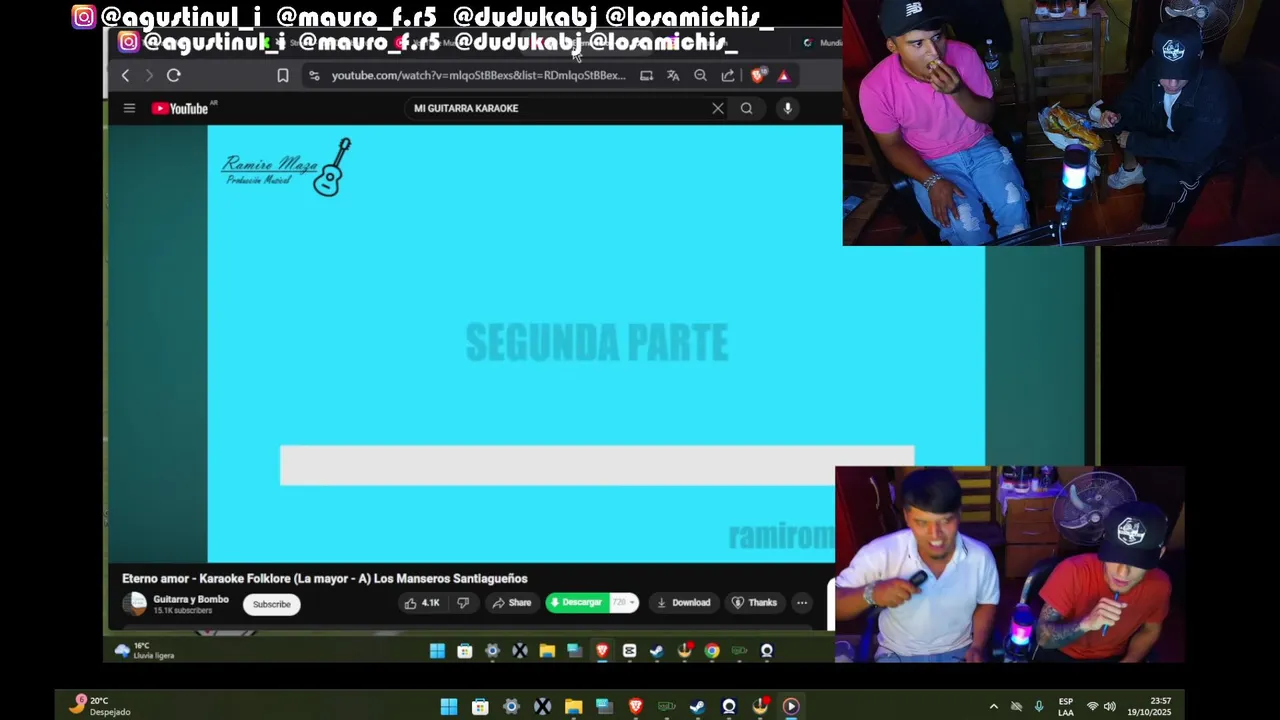Screen dimensions: 1280x720
Task: Open Microsoft Store on main taskbar
Action: 480,707
